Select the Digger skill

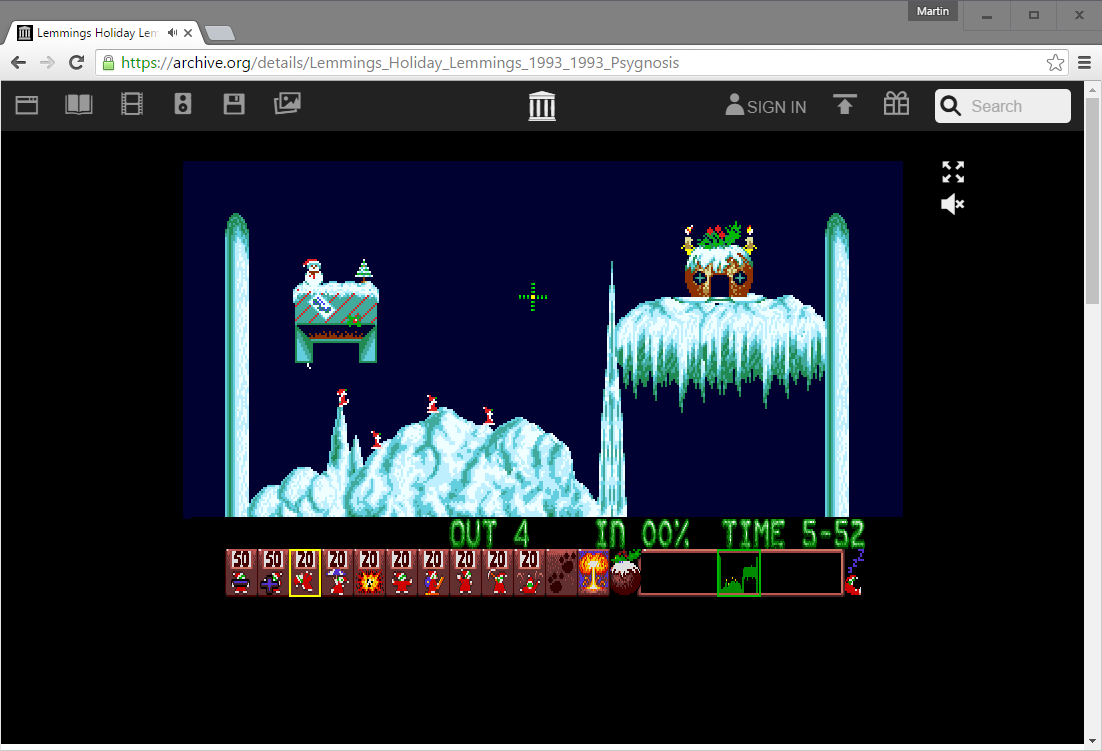[529, 573]
